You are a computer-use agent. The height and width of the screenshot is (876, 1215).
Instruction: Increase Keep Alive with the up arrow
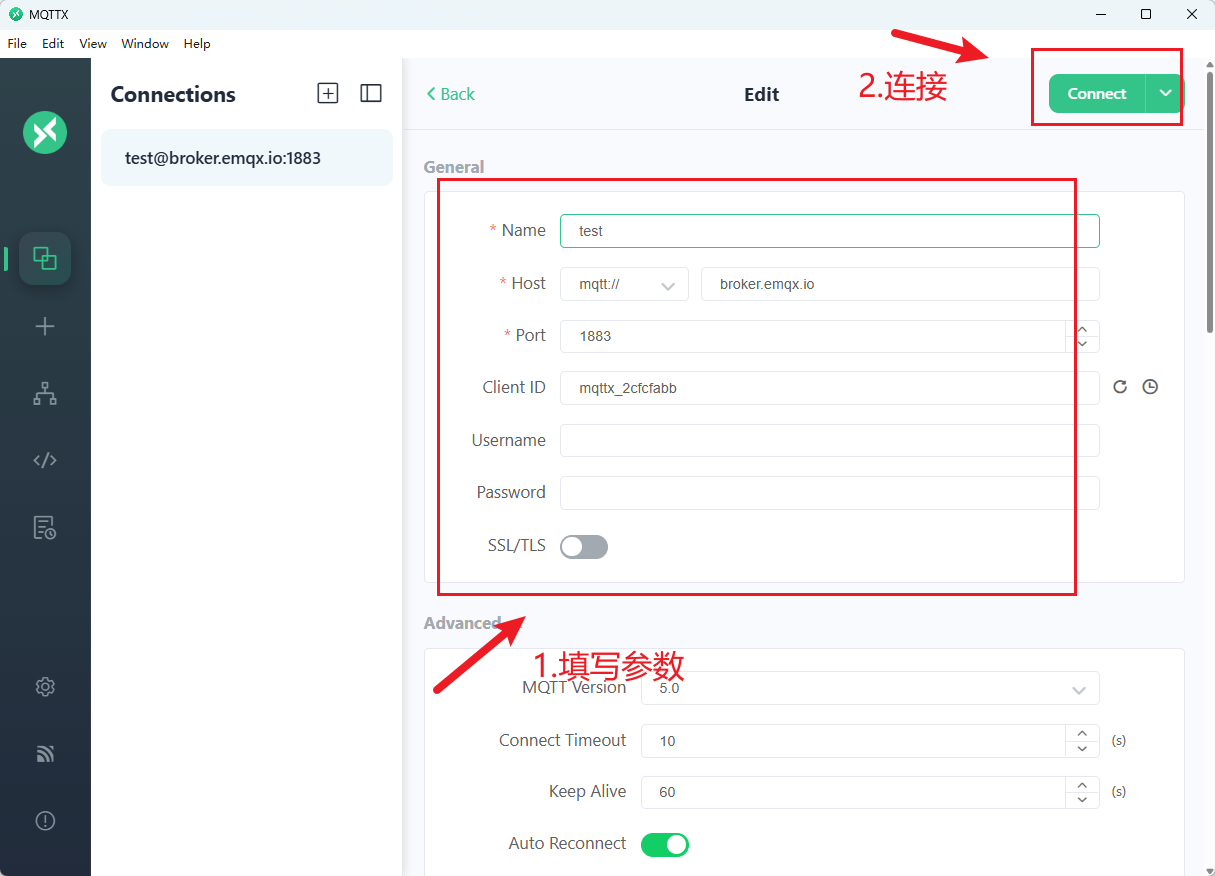click(1083, 785)
